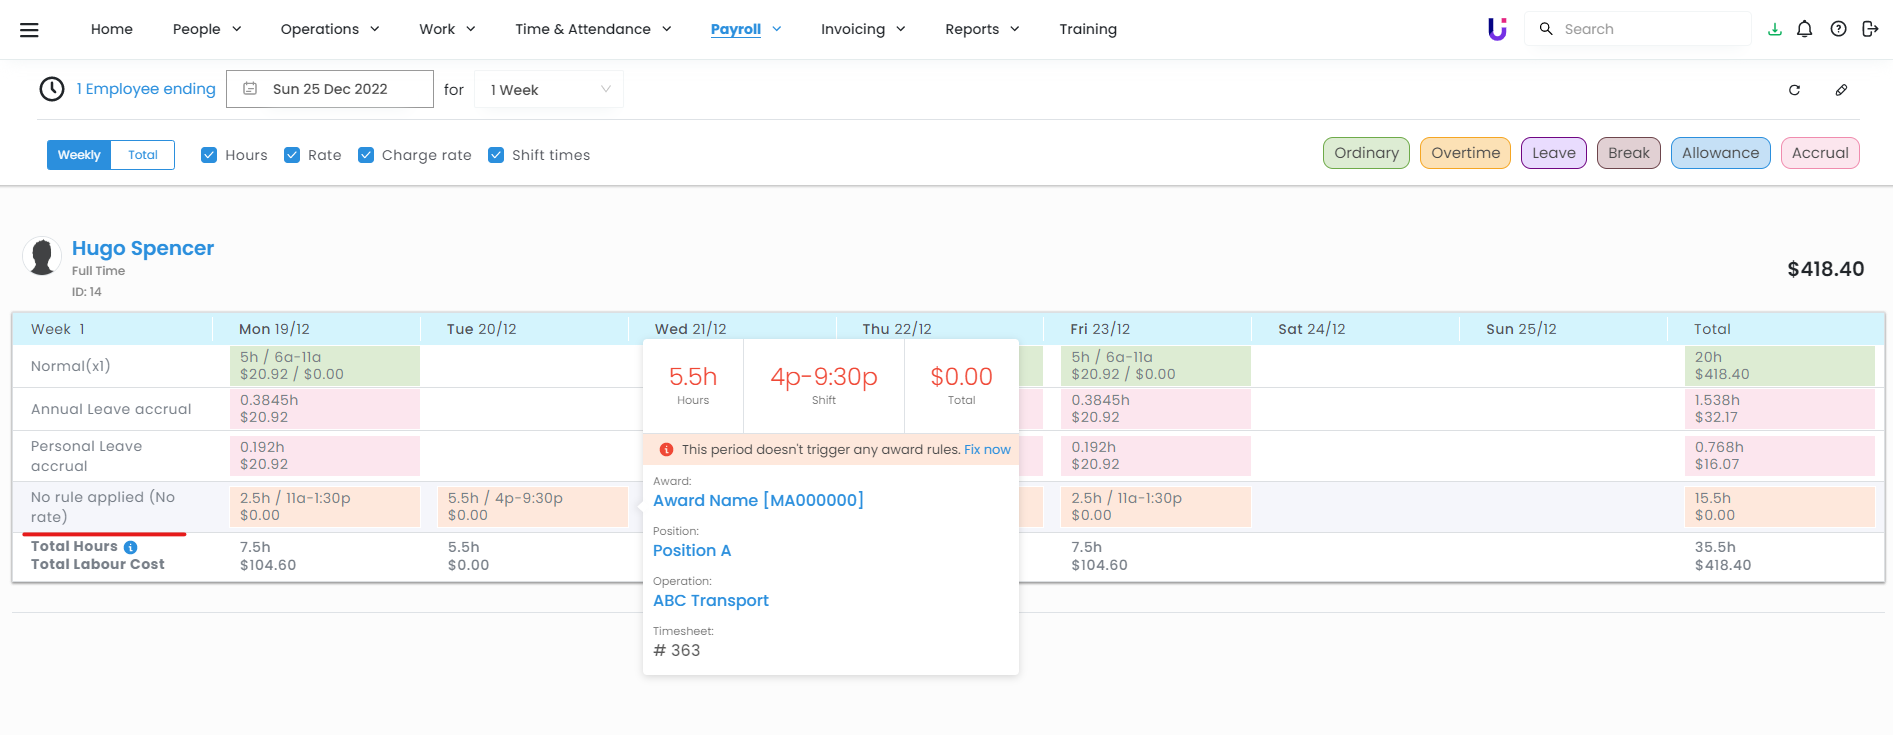1893x735 pixels.
Task: Open the help question mark icon
Action: pyautogui.click(x=1838, y=29)
